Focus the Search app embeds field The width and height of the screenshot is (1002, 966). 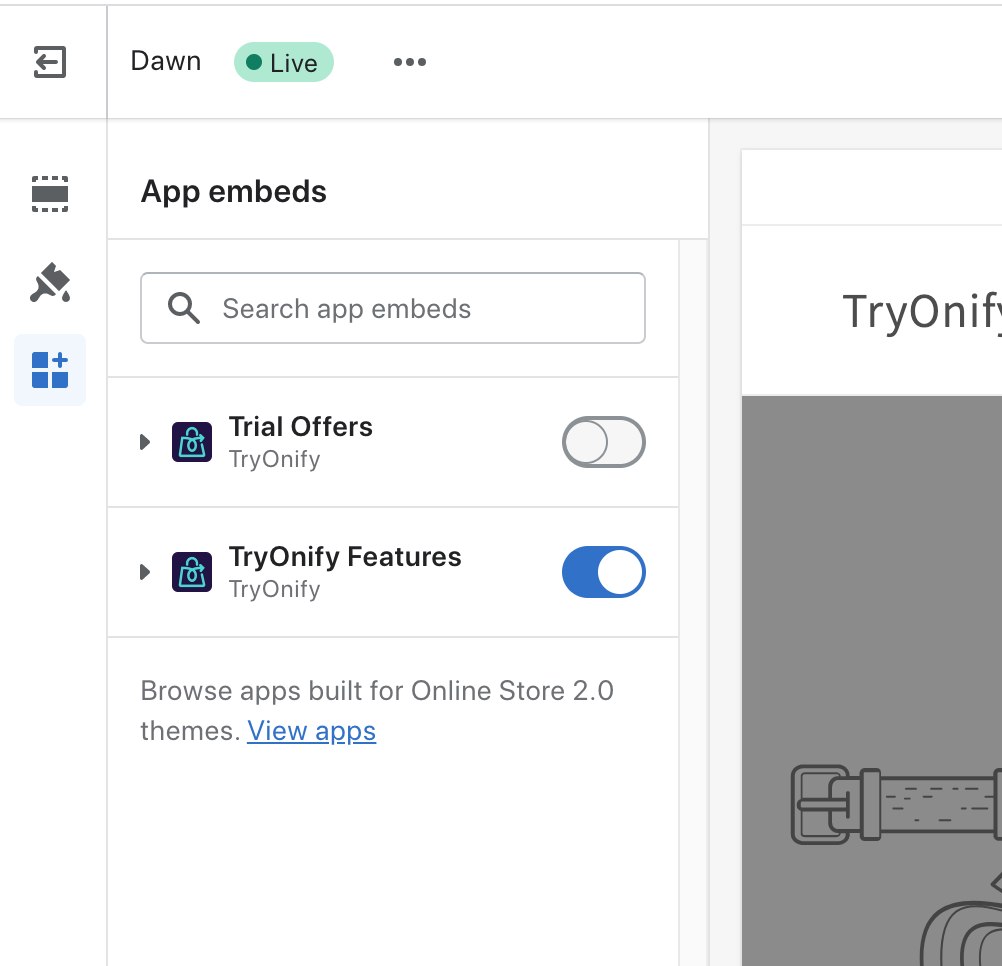[x=393, y=308]
